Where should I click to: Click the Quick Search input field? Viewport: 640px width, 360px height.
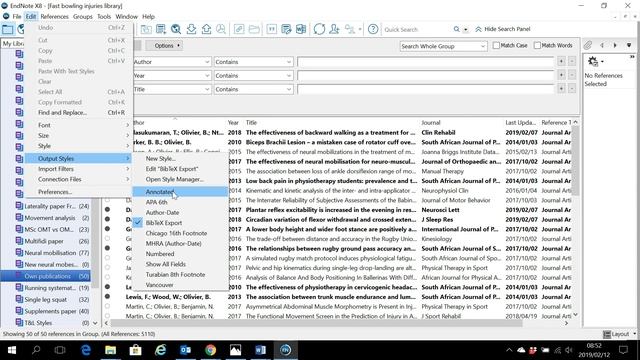417,29
